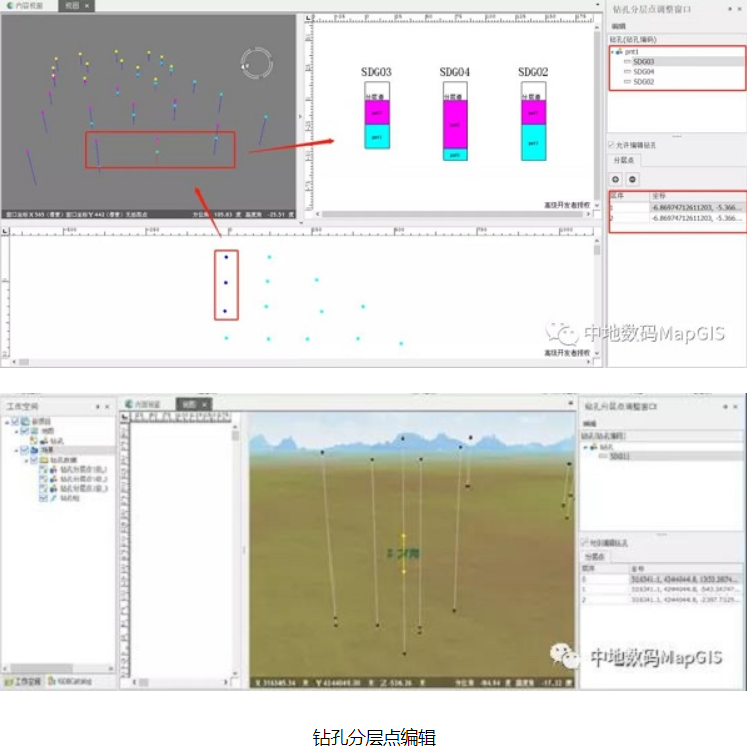Click the top dark-blue borehole point in plan view
Image resolution: width=747 pixels, height=748 pixels.
pos(226,257)
